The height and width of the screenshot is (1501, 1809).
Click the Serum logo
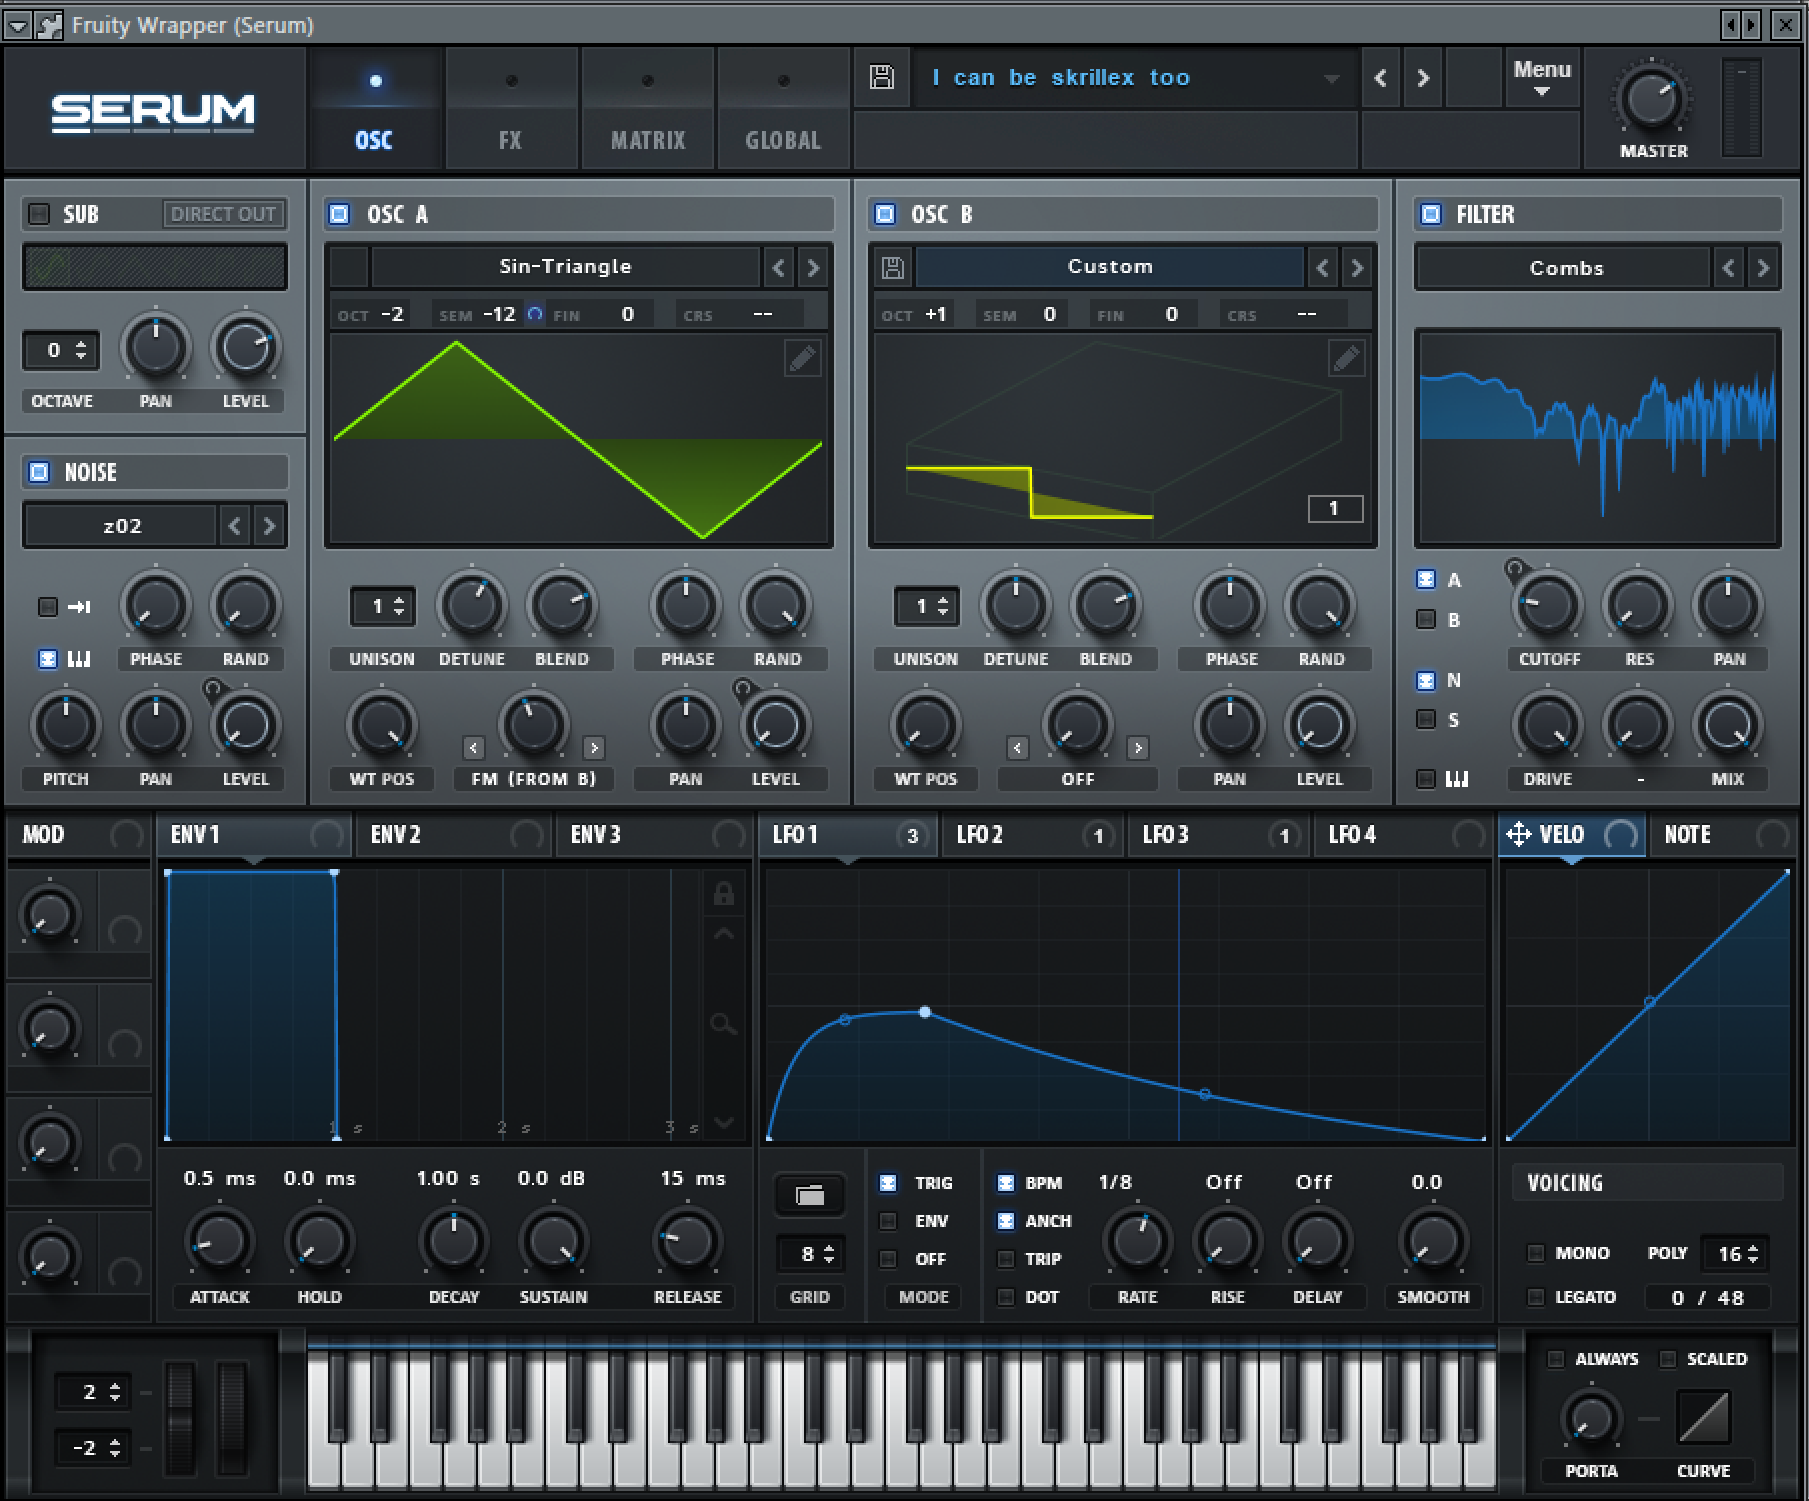point(153,111)
